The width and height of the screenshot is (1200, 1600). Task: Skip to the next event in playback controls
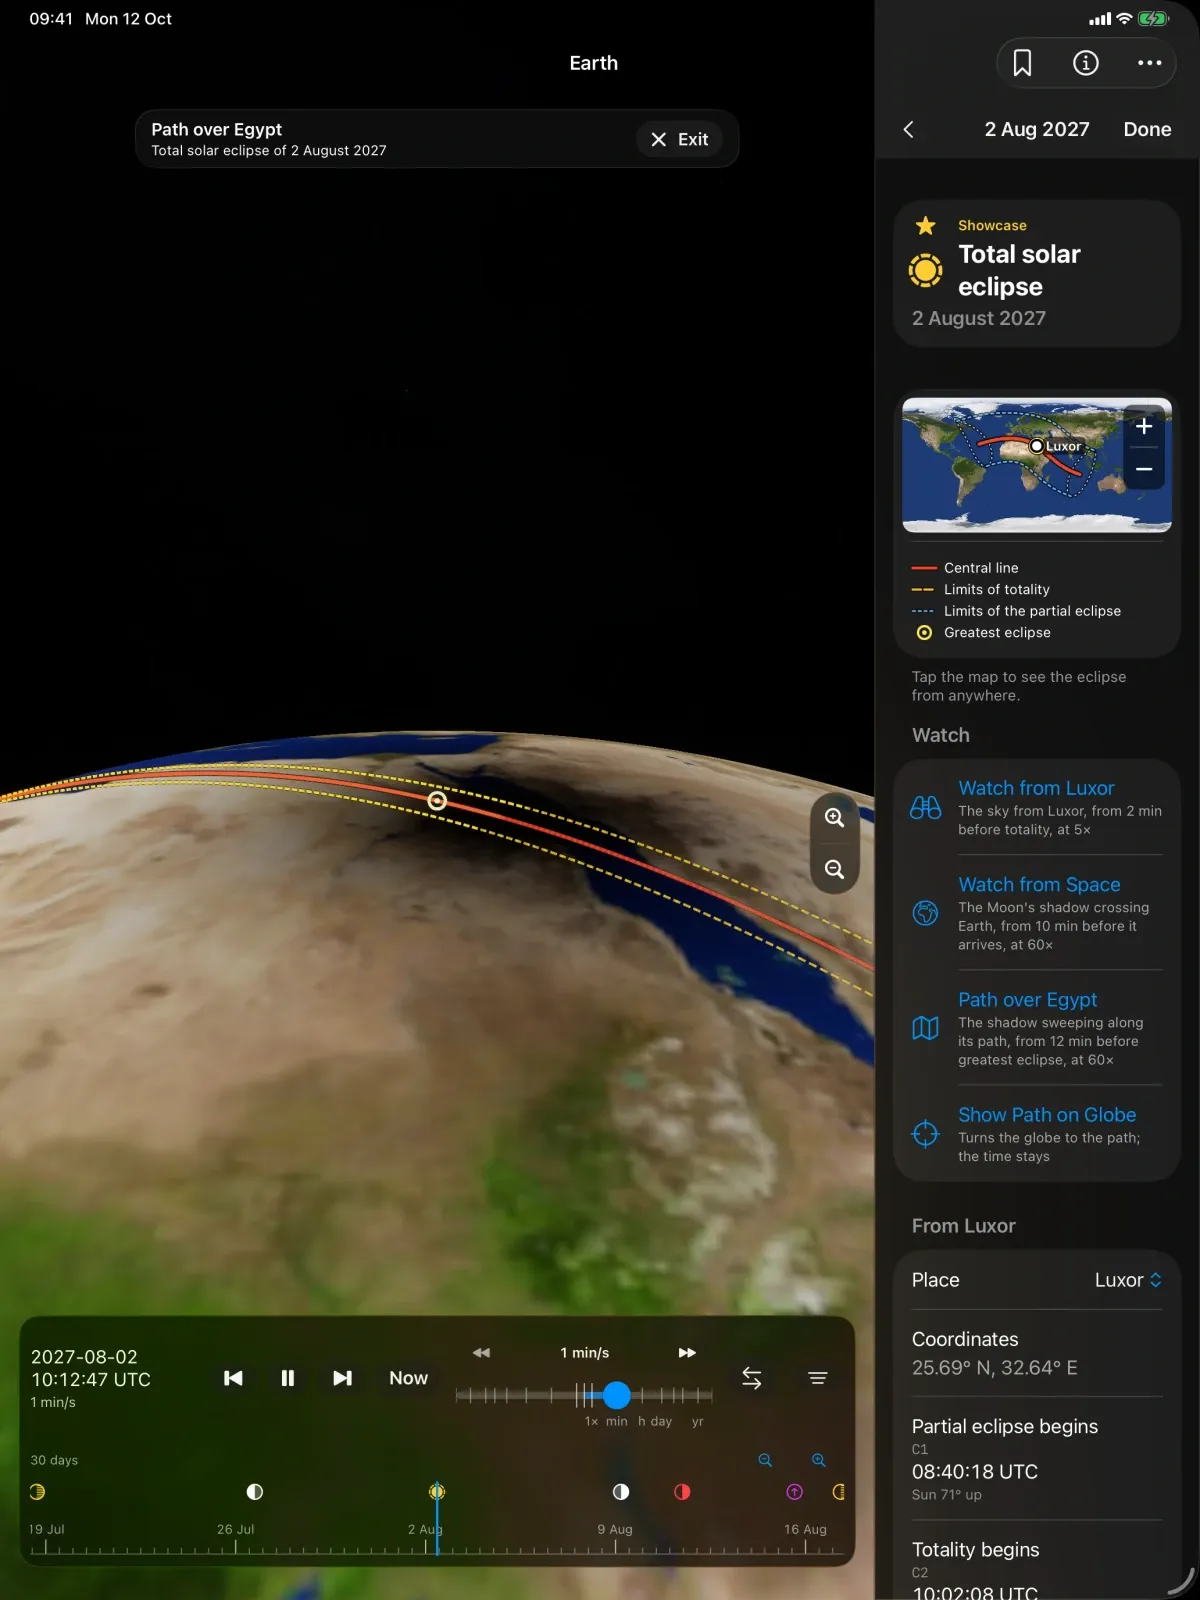pyautogui.click(x=342, y=1378)
